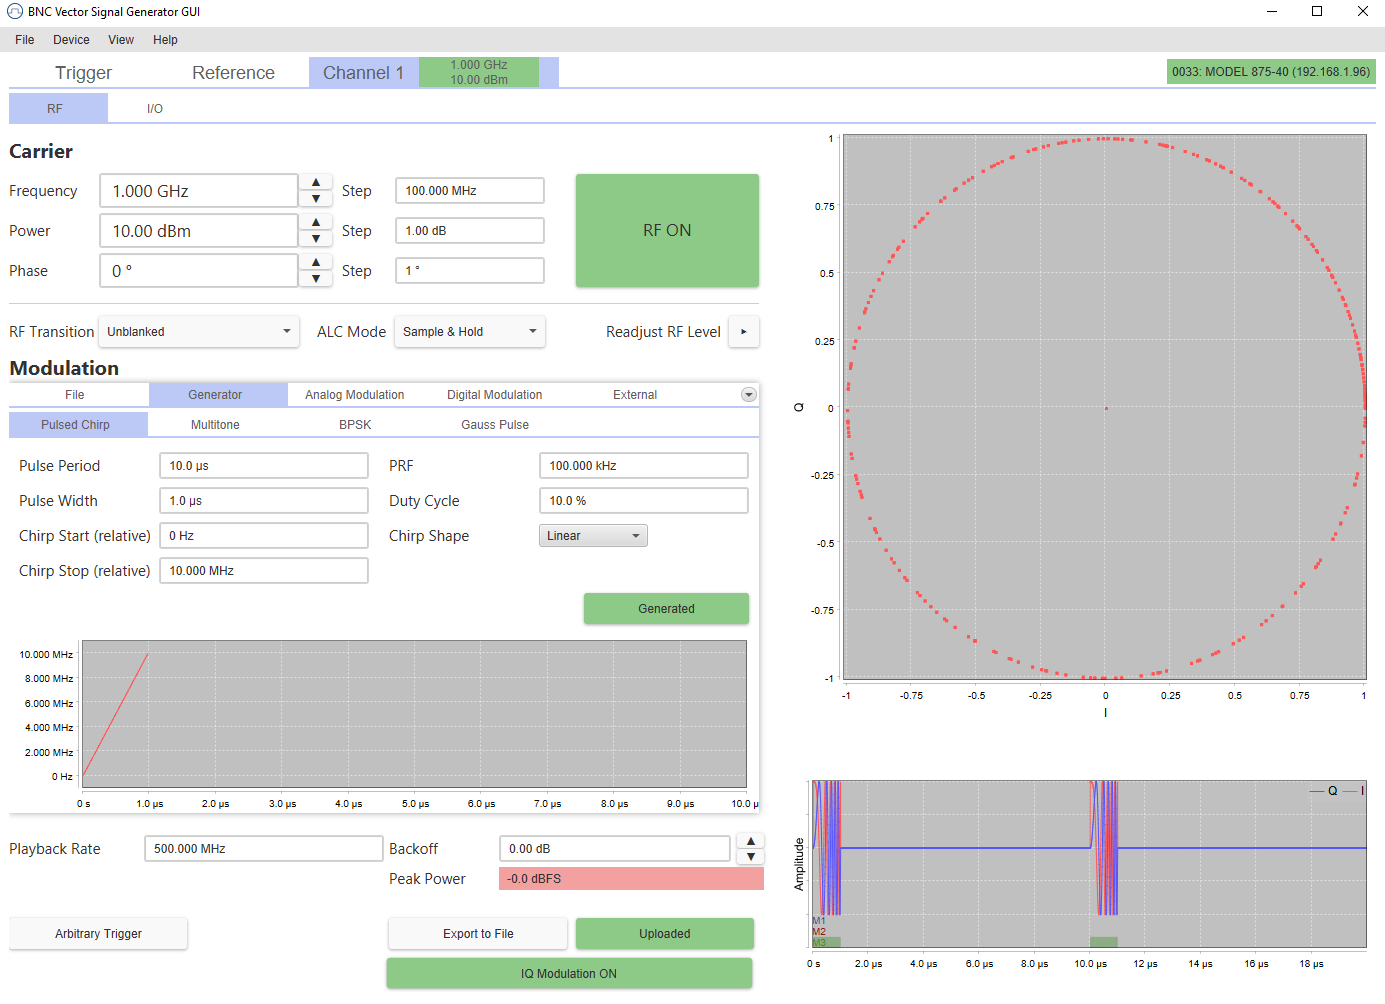Open the modulation tab overflow disclosure arrow
Screen dimensions: 1385x1004
(x=748, y=394)
